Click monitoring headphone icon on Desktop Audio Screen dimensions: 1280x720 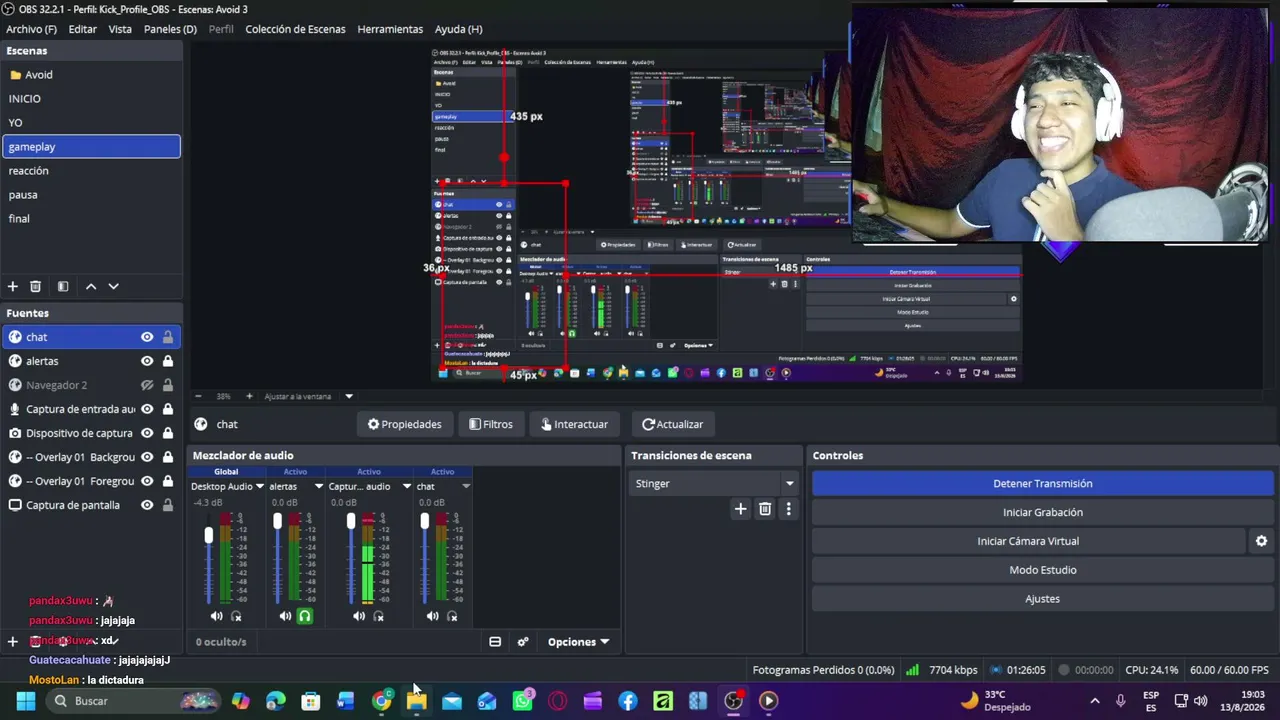tap(237, 616)
